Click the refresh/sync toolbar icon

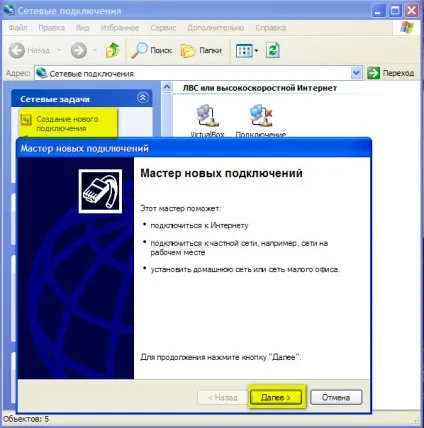[x=273, y=51]
